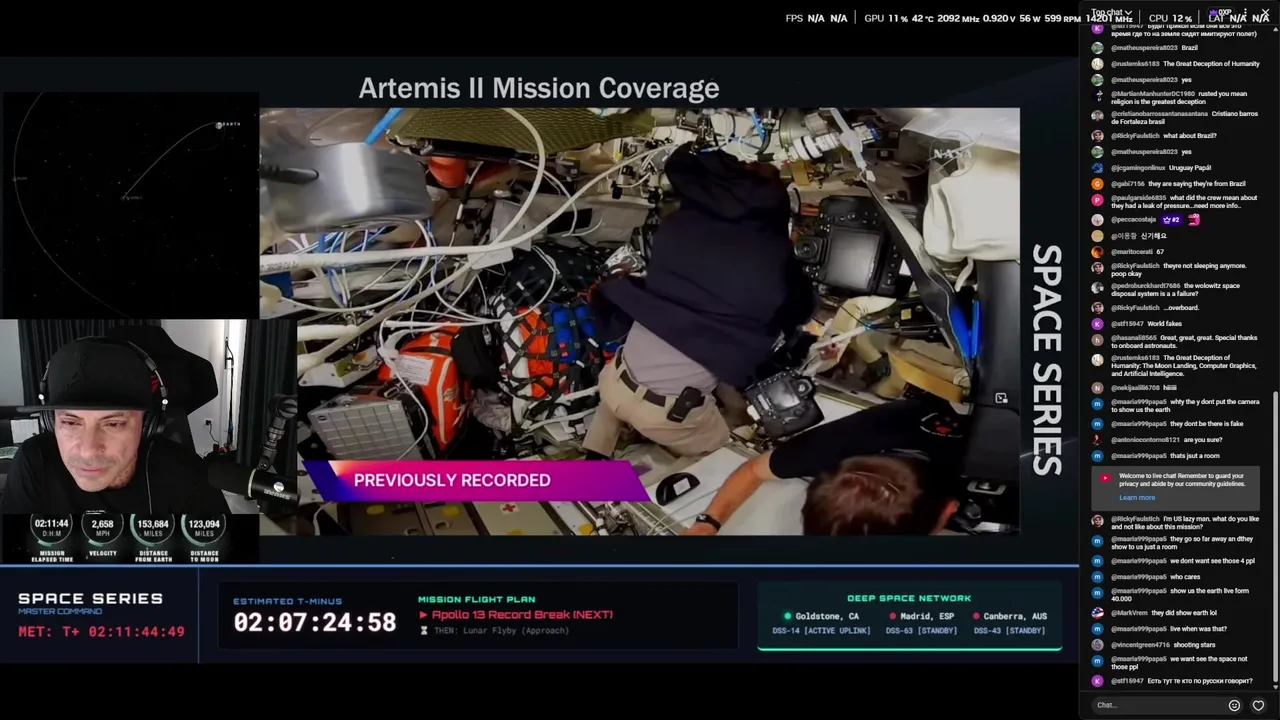This screenshot has width=1280, height=720.
Task: Click @maaria999papa5 username on 'live when was that?'
Action: pyautogui.click(x=1139, y=629)
